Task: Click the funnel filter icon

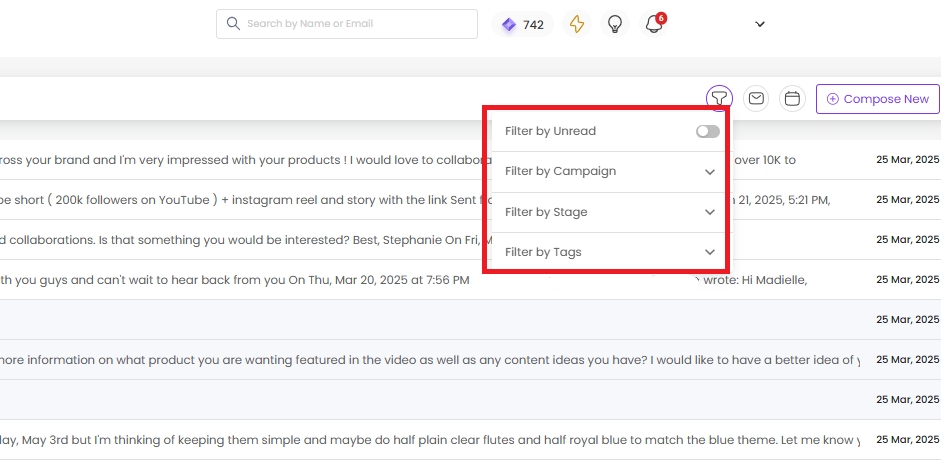Action: [719, 98]
